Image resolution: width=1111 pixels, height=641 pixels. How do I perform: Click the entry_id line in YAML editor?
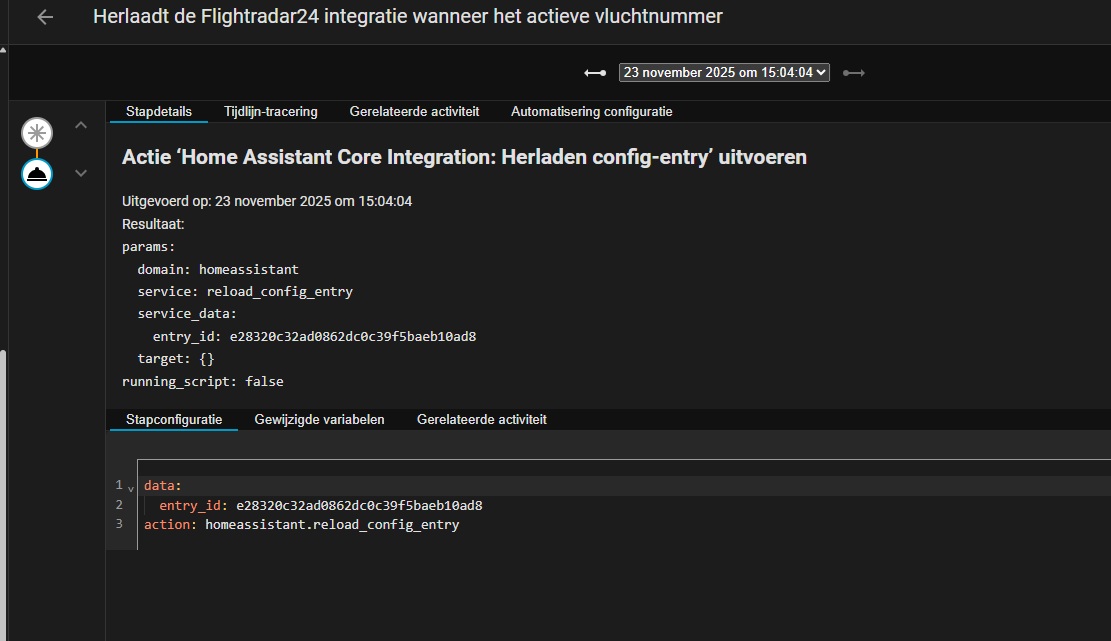coord(320,506)
